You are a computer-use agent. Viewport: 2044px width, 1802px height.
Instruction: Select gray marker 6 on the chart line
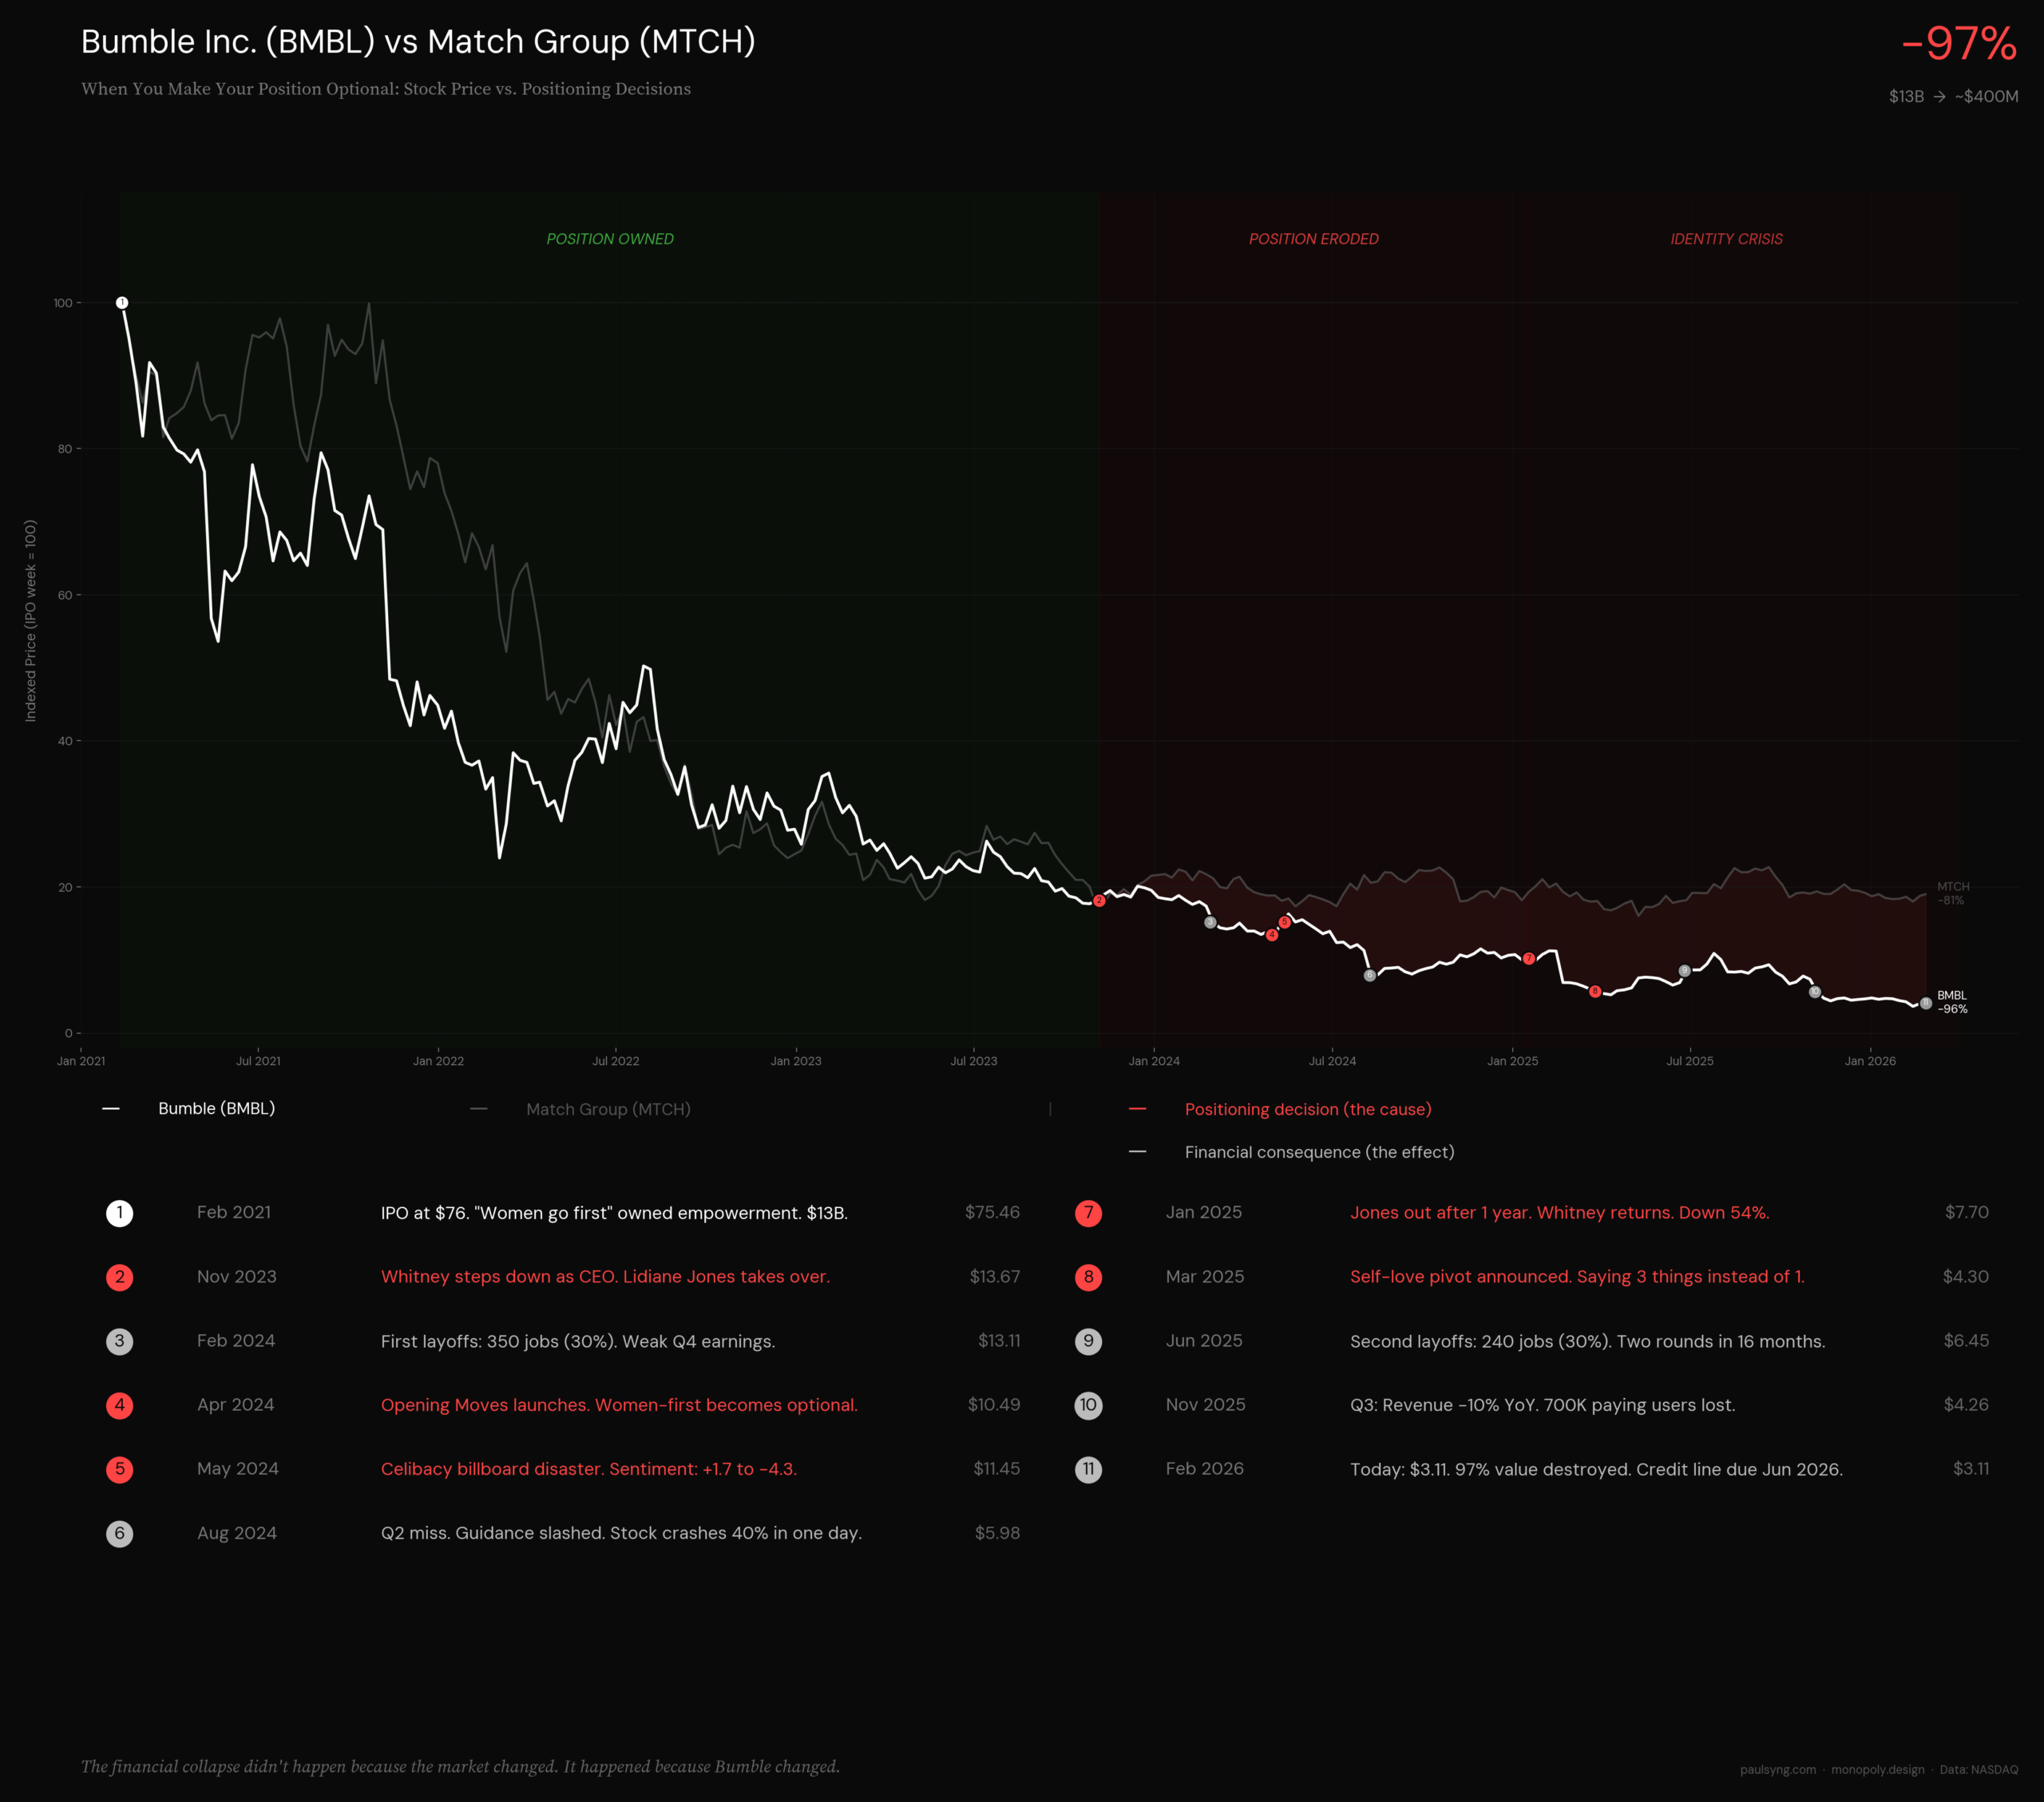1370,975
